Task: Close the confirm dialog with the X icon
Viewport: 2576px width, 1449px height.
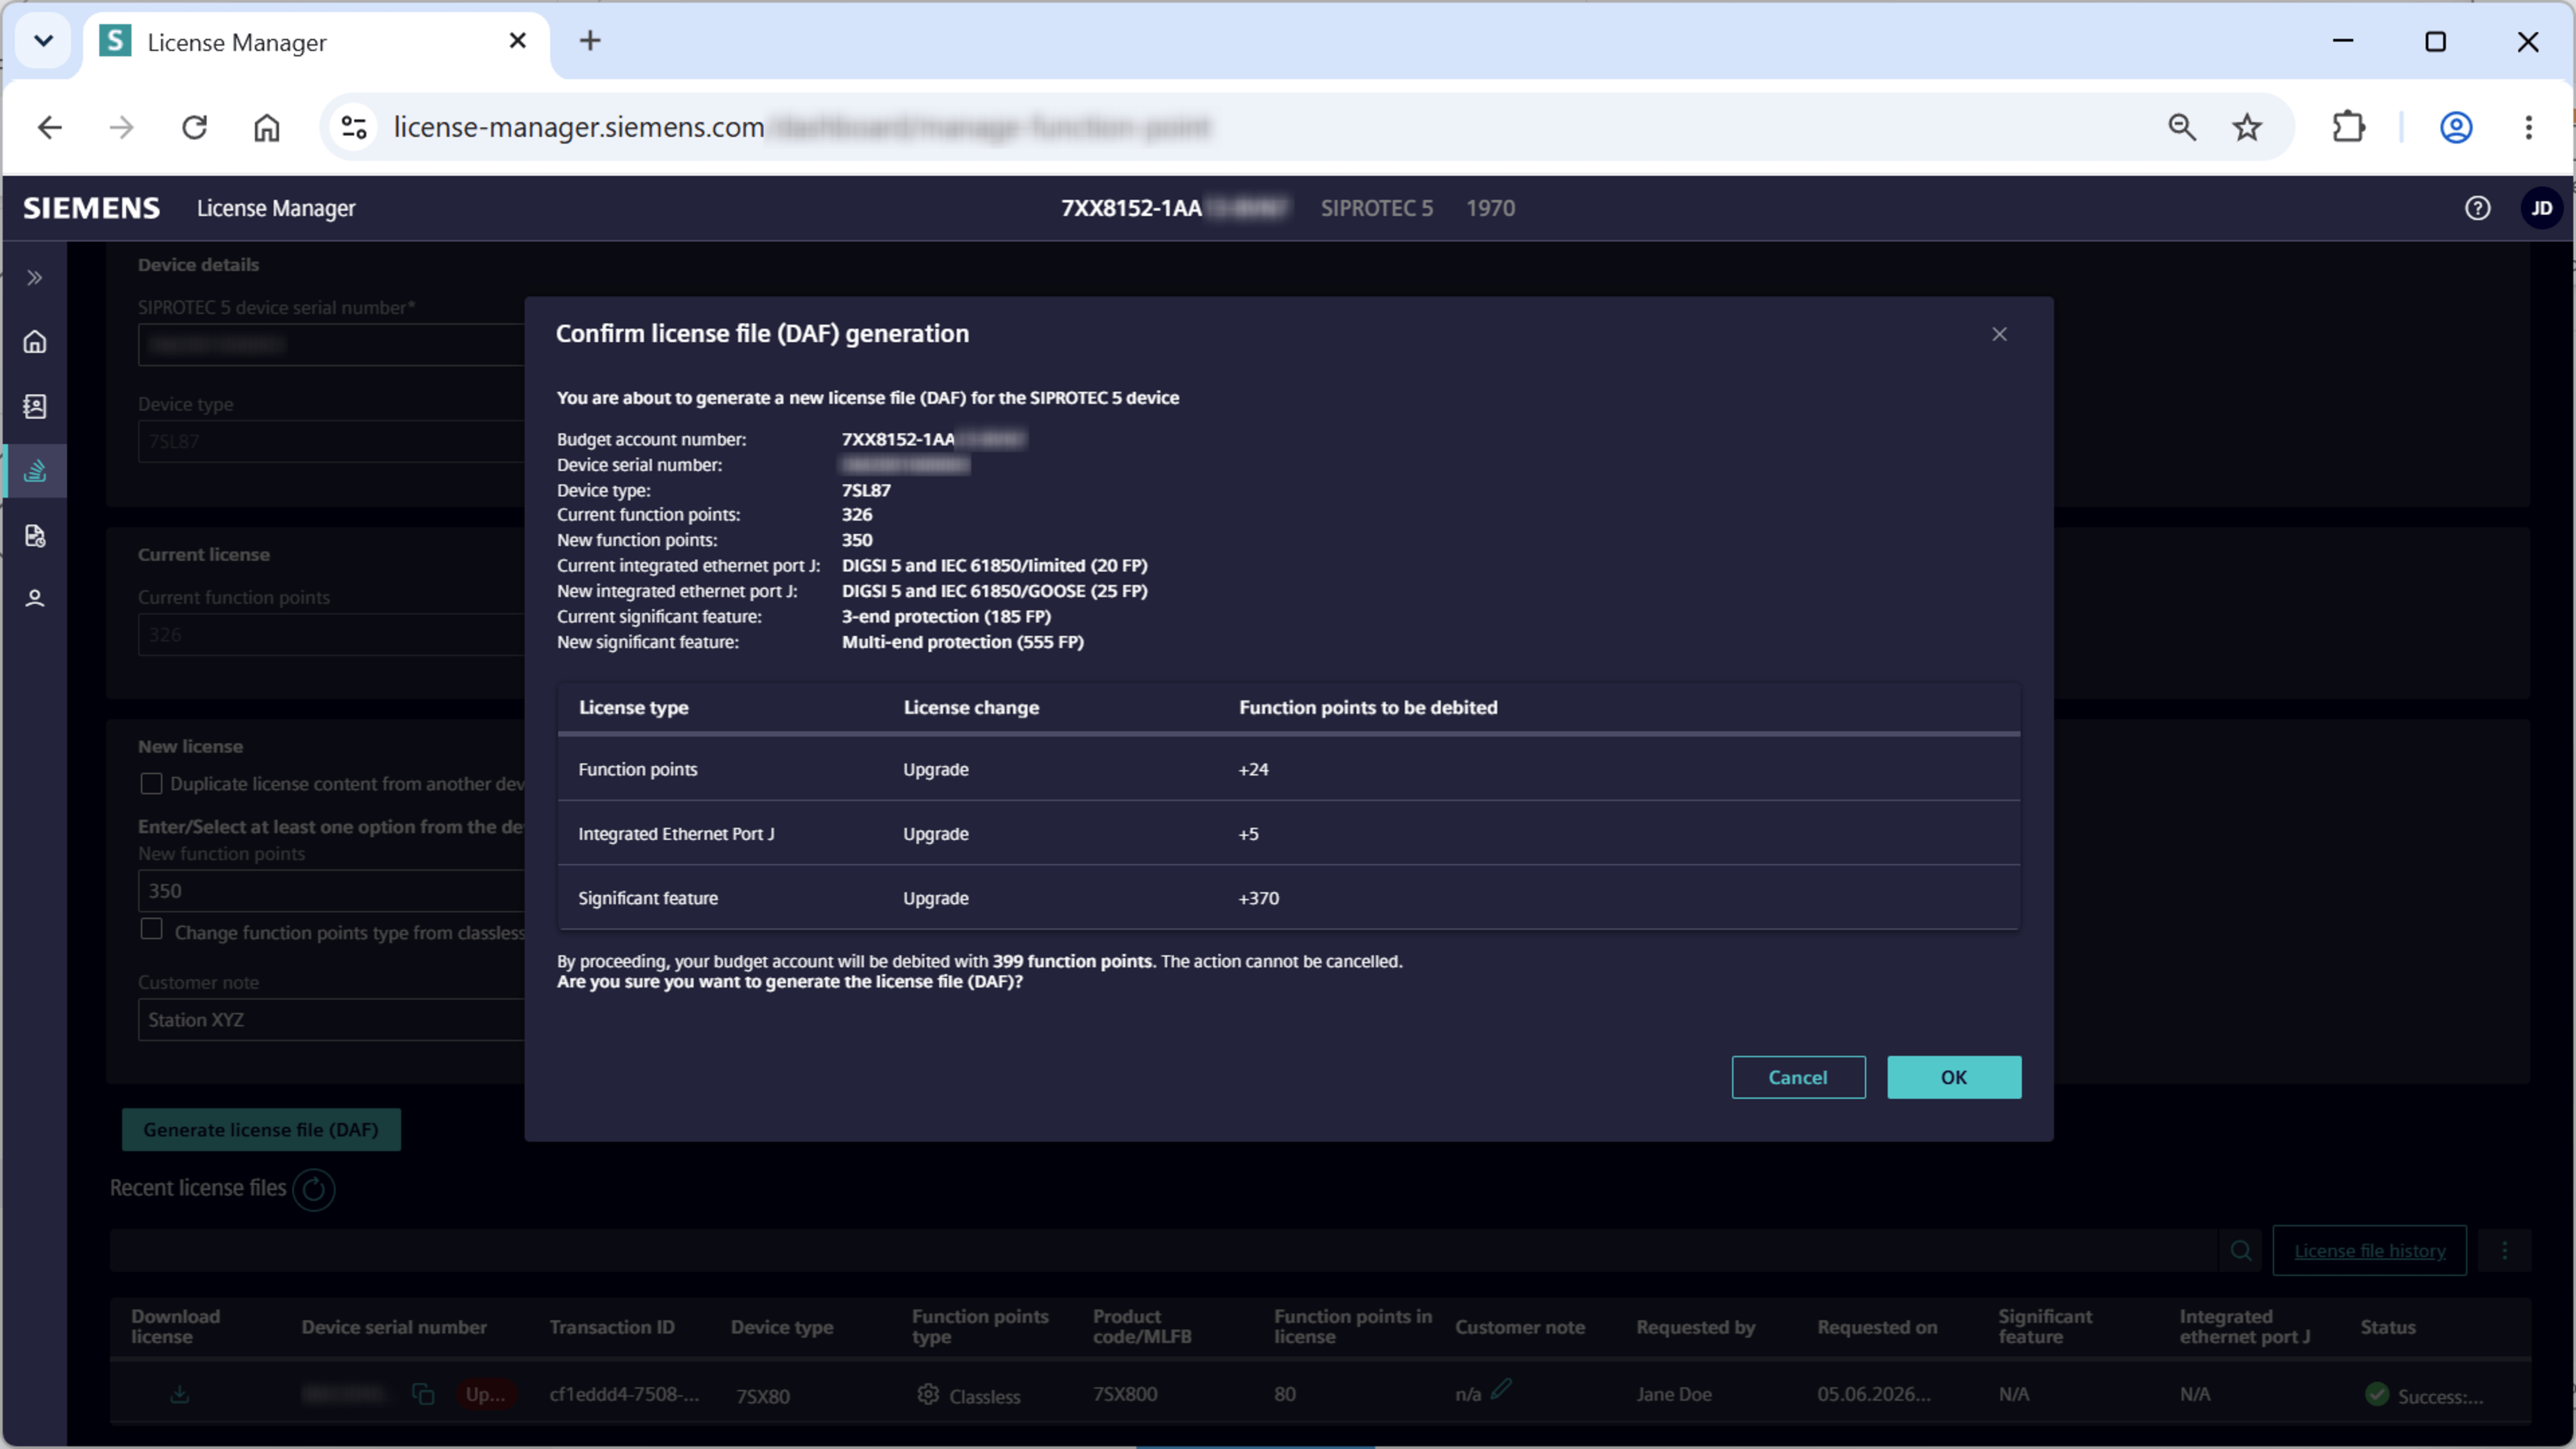Action: tap(1998, 334)
